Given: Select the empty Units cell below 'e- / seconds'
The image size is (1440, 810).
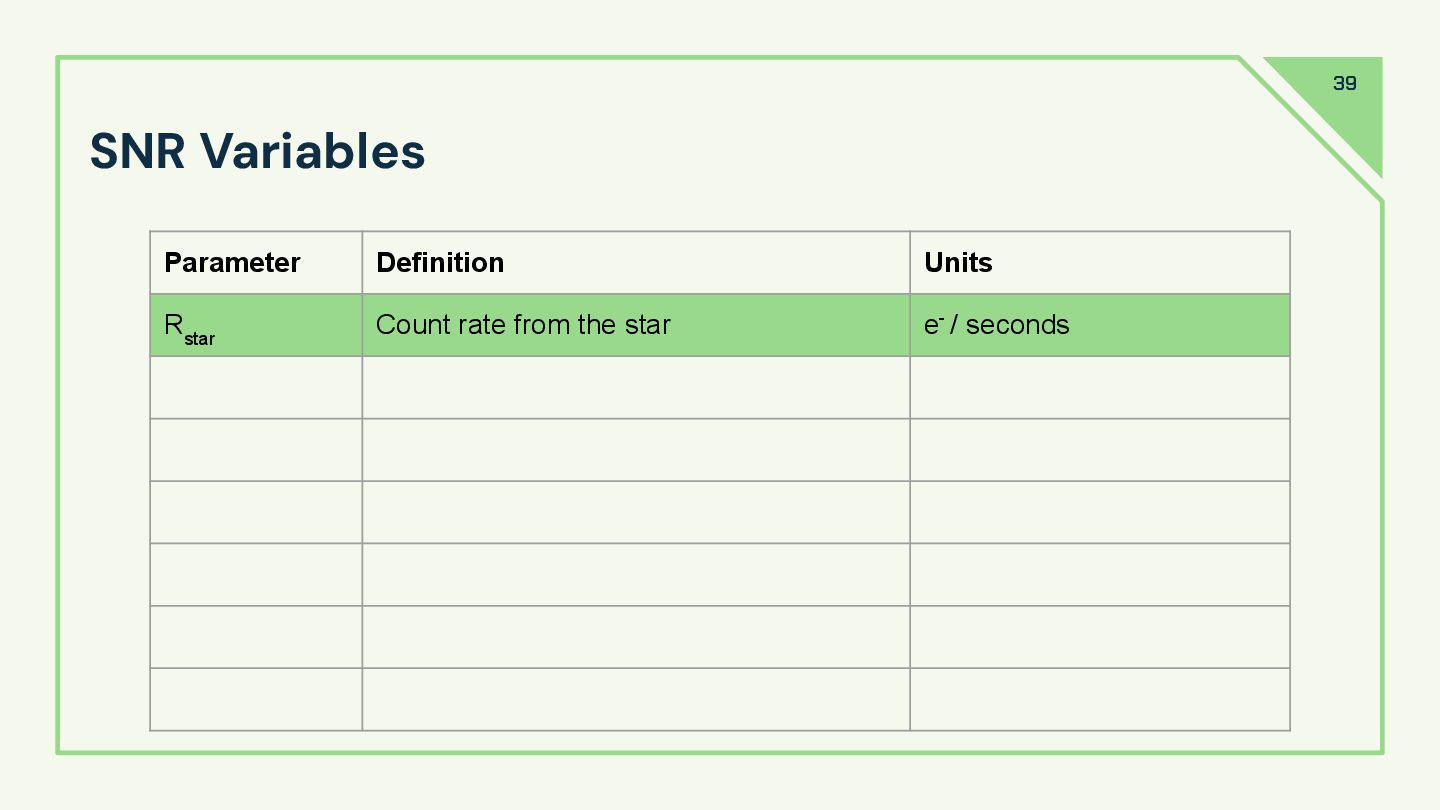Looking at the screenshot, I should click(1100, 387).
